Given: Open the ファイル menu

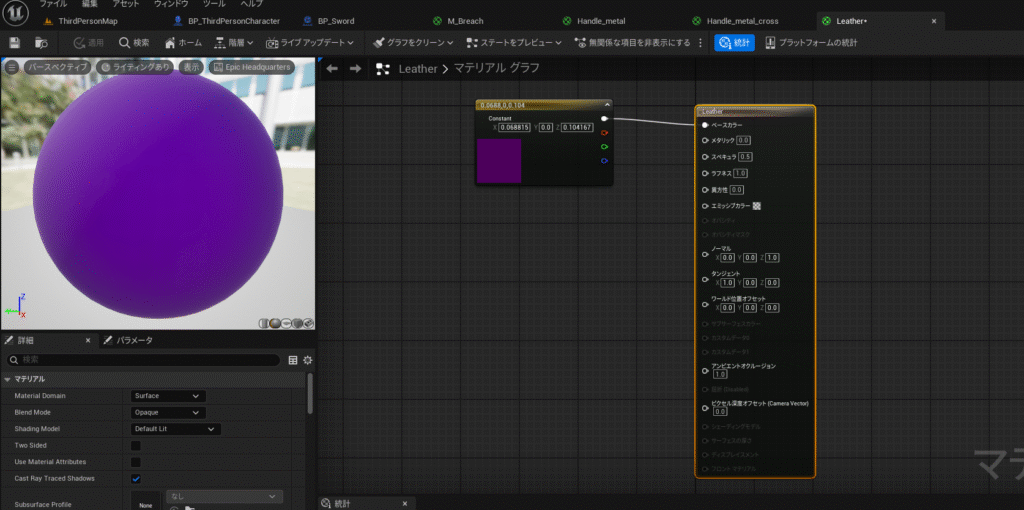Looking at the screenshot, I should (x=53, y=4).
